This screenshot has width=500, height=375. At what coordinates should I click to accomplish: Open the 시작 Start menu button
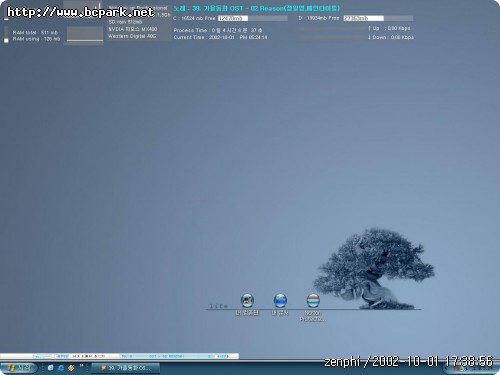pyautogui.click(x=19, y=368)
